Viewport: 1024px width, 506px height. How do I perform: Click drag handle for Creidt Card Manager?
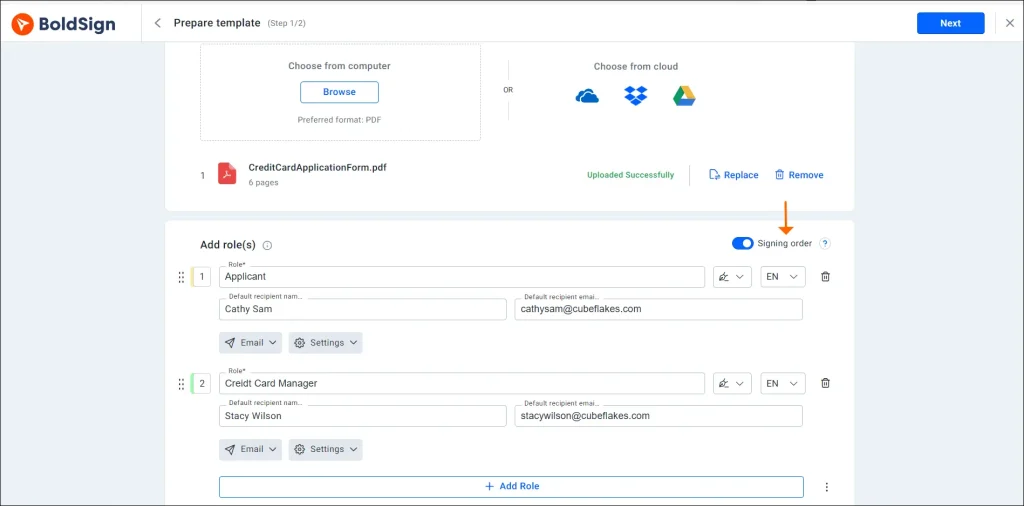[x=182, y=384]
